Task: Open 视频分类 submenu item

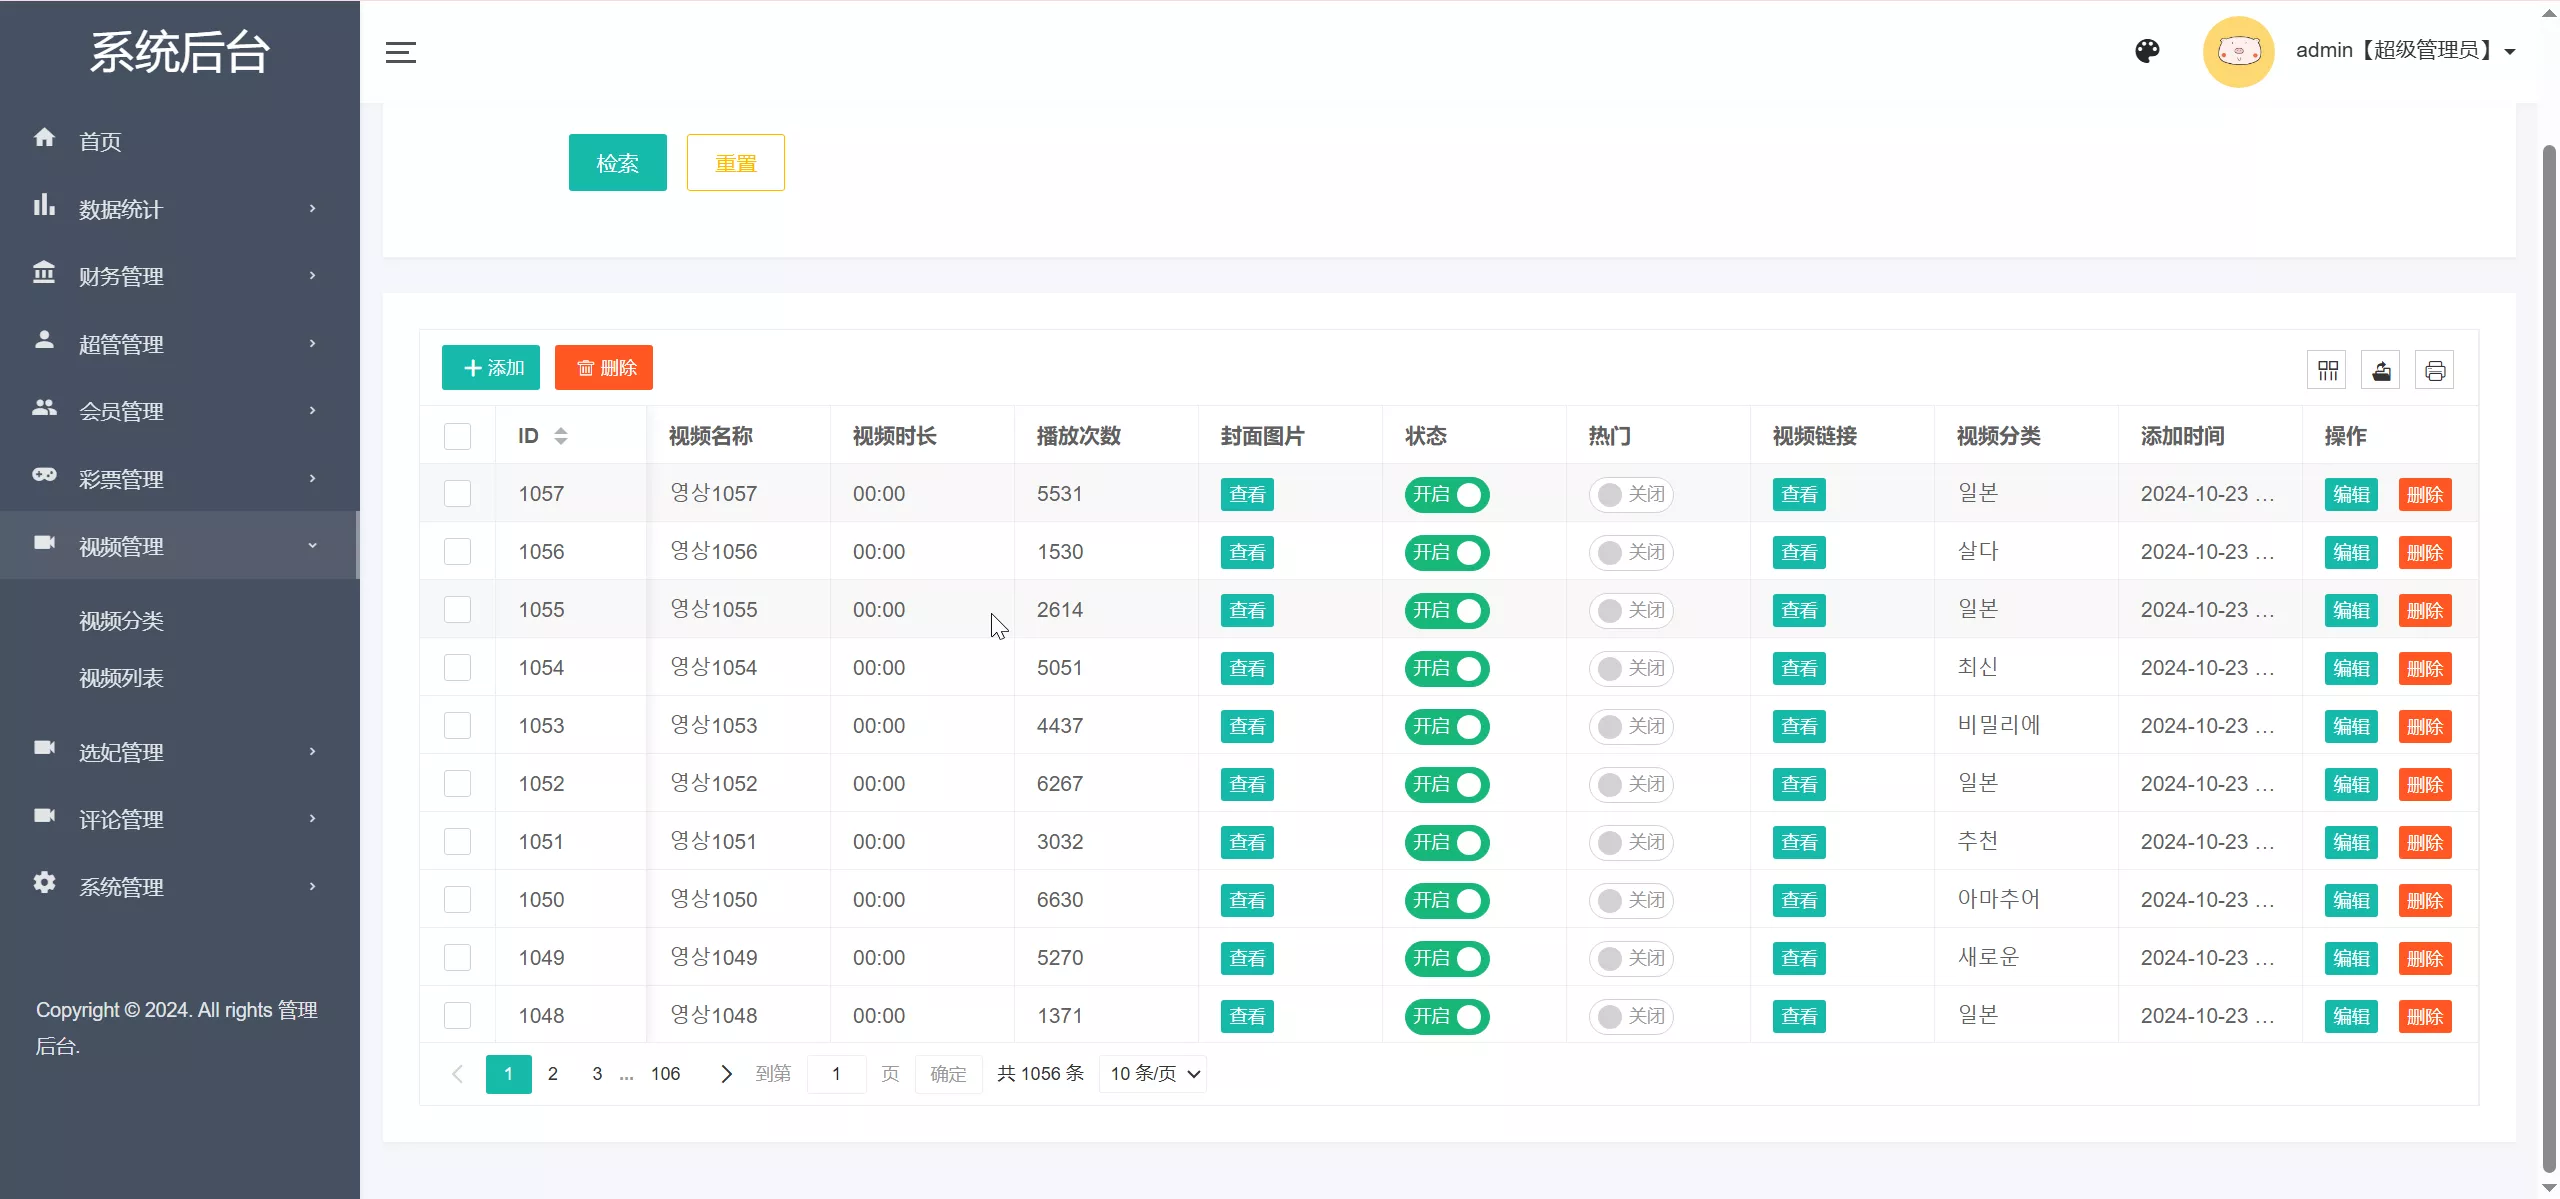Action: coord(121,621)
